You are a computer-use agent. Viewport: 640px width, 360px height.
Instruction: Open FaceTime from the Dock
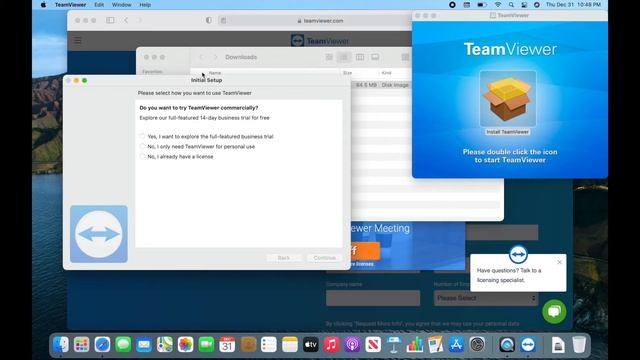click(207, 345)
